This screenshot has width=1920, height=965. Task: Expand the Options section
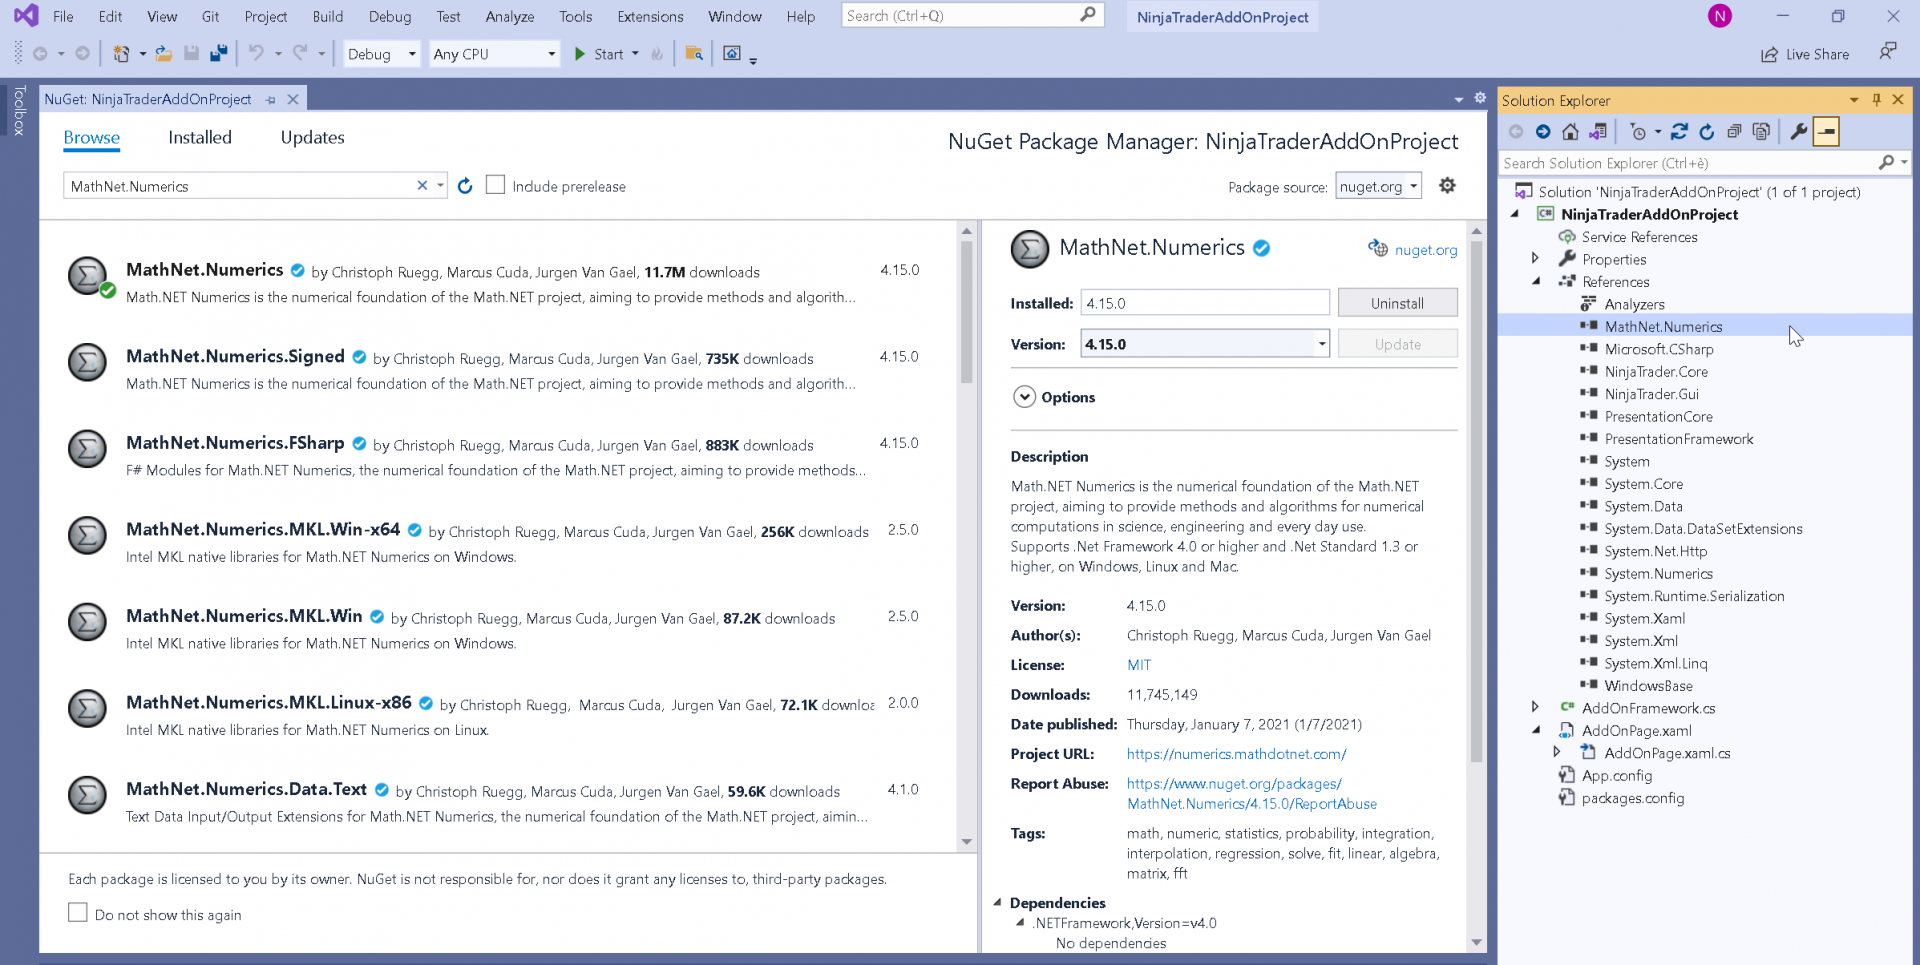1024,397
